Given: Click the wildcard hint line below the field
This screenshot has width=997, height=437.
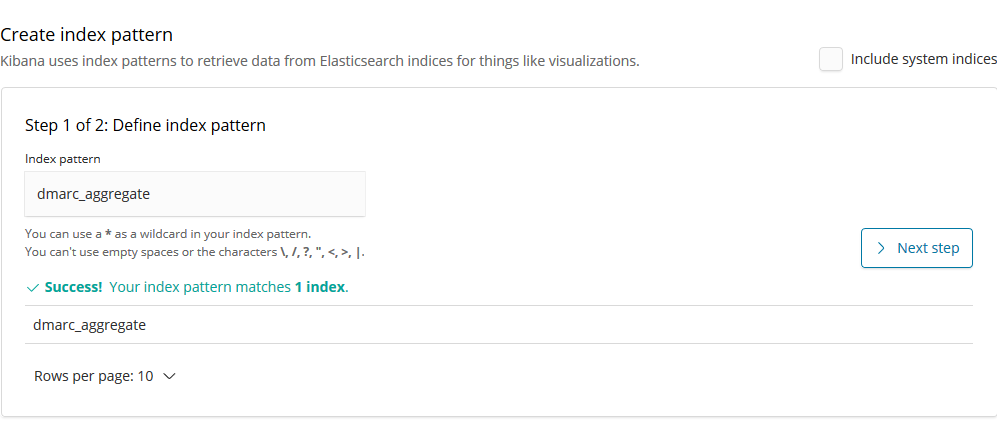Looking at the screenshot, I should pos(168,234).
